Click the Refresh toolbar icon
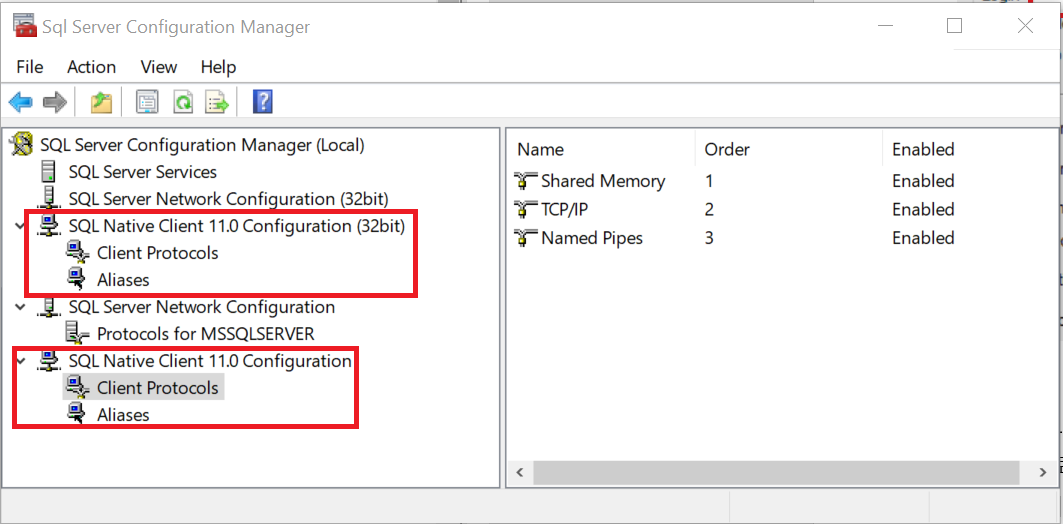 coord(183,103)
